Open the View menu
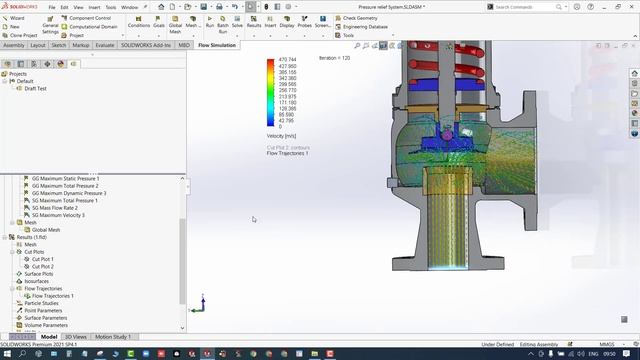The width and height of the screenshot is (640, 360). click(x=78, y=7)
